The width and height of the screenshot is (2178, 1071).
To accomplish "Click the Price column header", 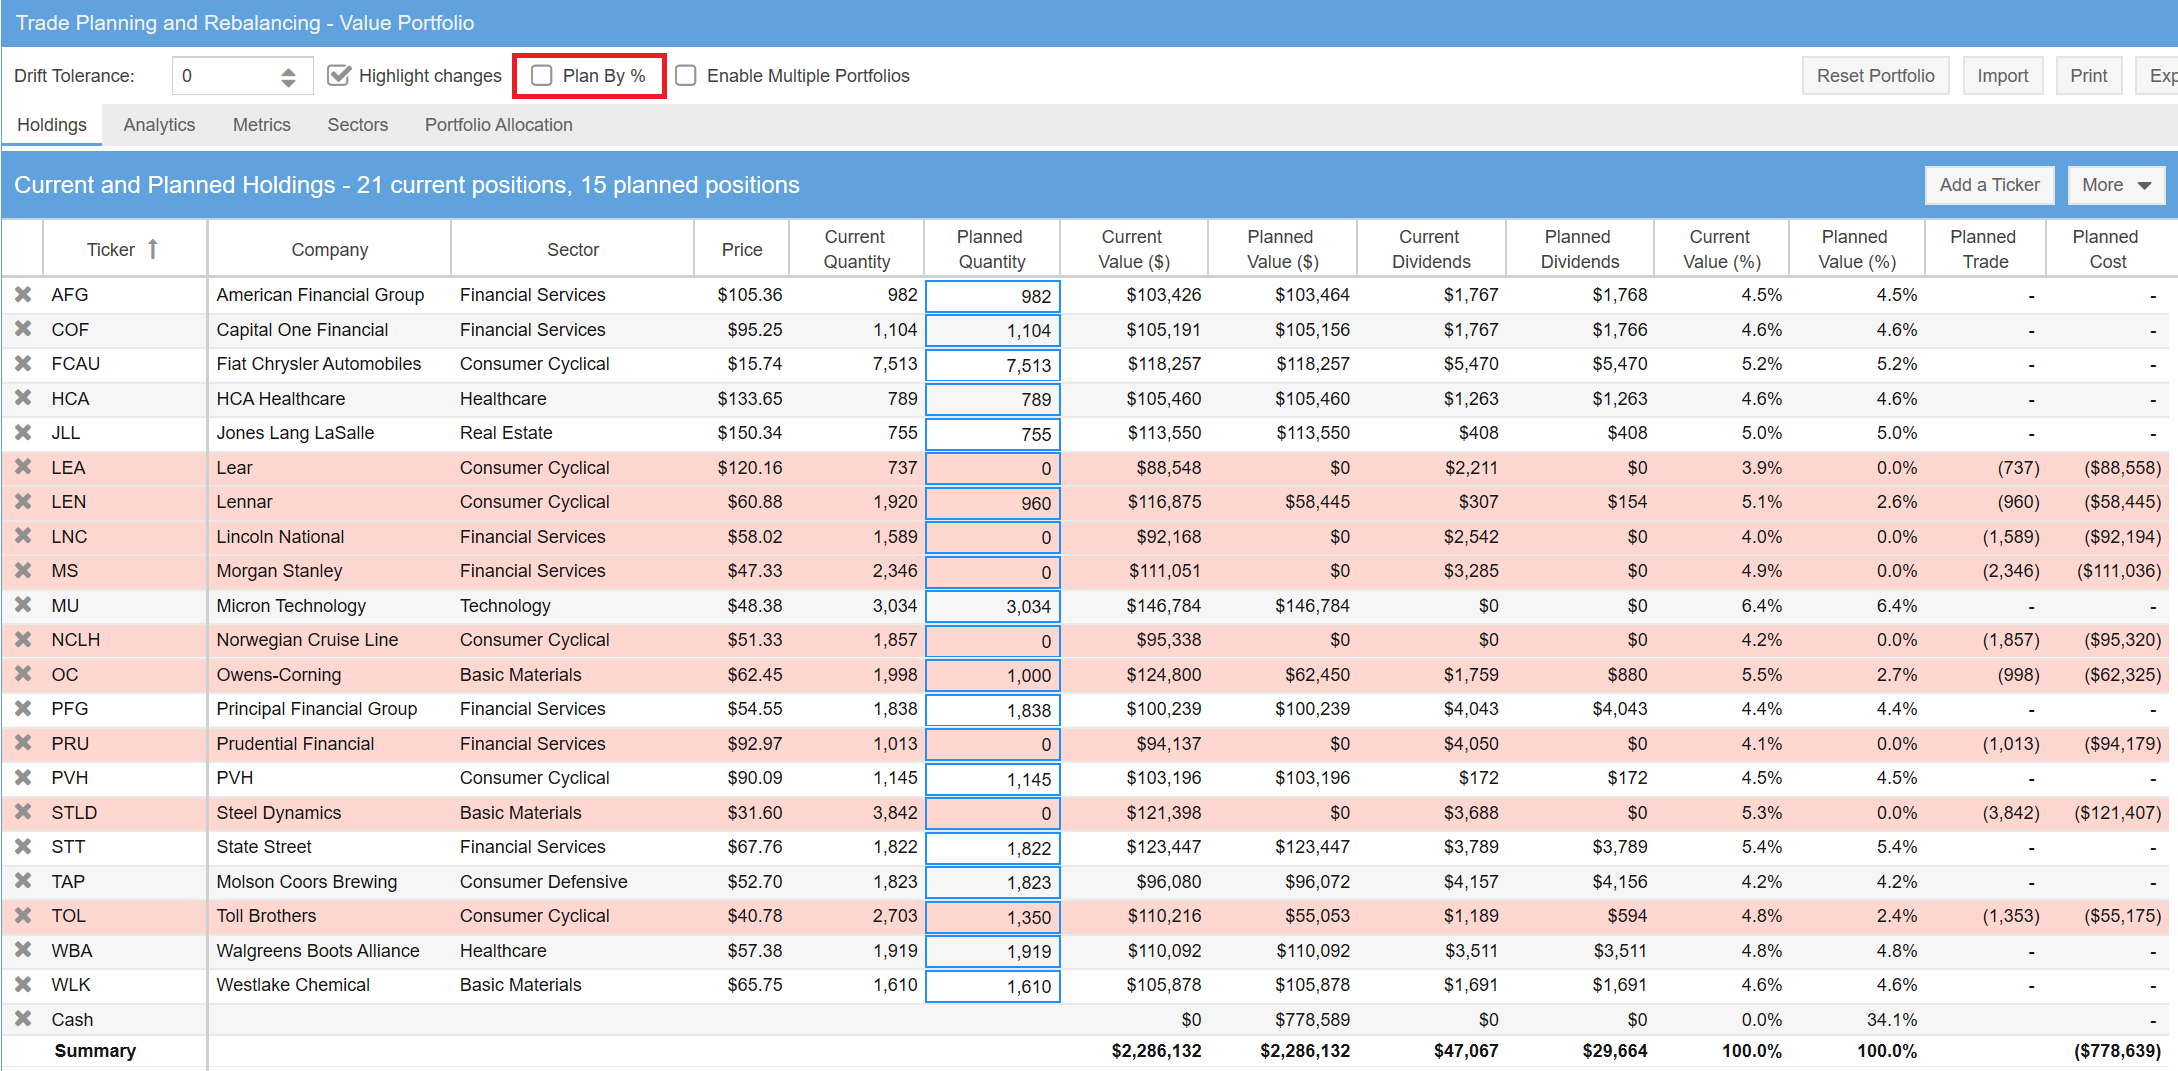I will click(742, 249).
